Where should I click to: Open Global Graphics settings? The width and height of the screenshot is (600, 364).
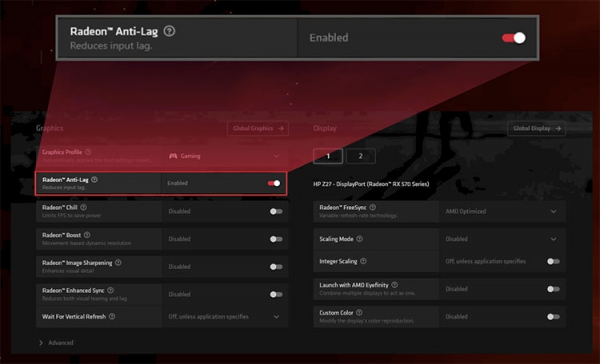pos(258,128)
